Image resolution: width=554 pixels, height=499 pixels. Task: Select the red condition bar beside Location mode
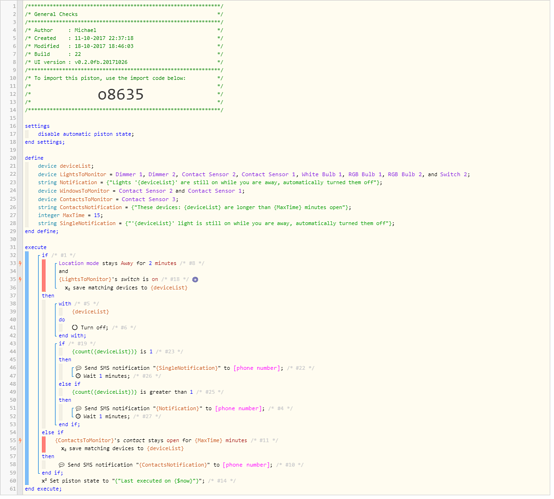[x=44, y=277]
